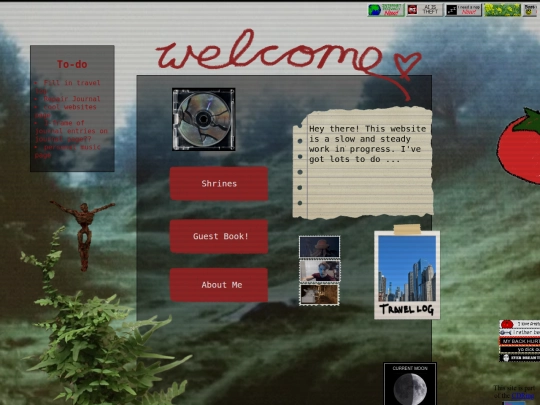Open the Shrines page
This screenshot has width=540, height=405.
pos(219,184)
